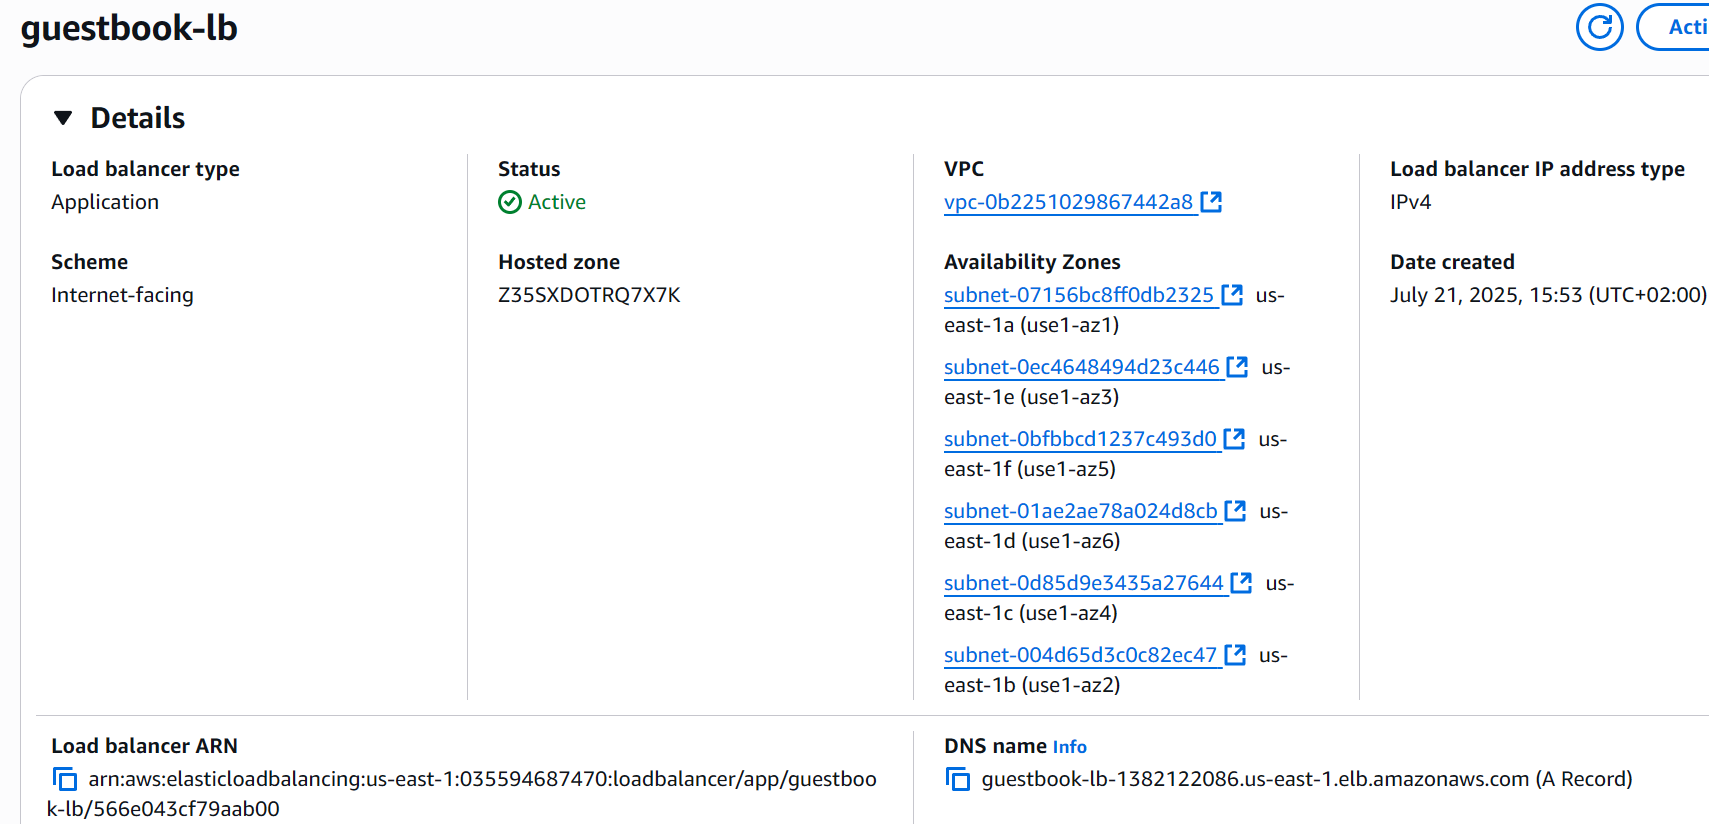The height and width of the screenshot is (824, 1709).
Task: Click external icon next to subnet-0bfbbcd1237c493d0
Action: (1234, 439)
